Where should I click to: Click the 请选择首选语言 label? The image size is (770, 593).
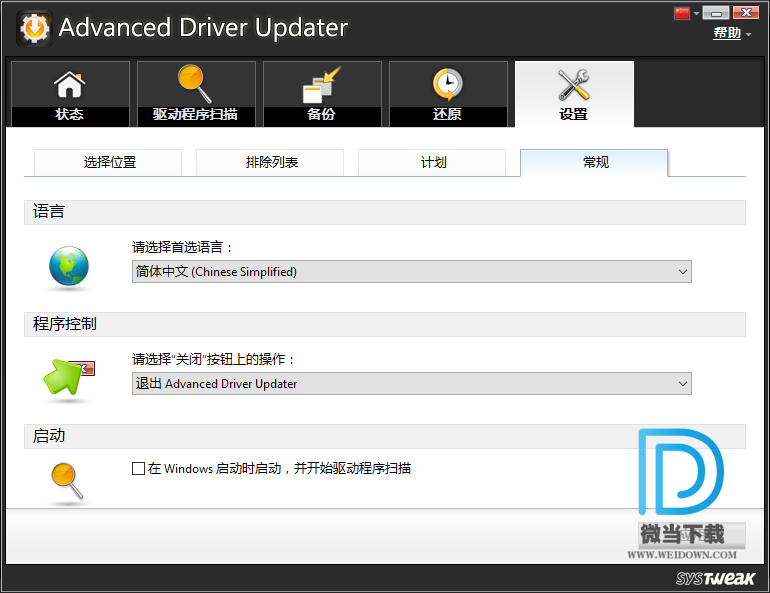point(182,247)
